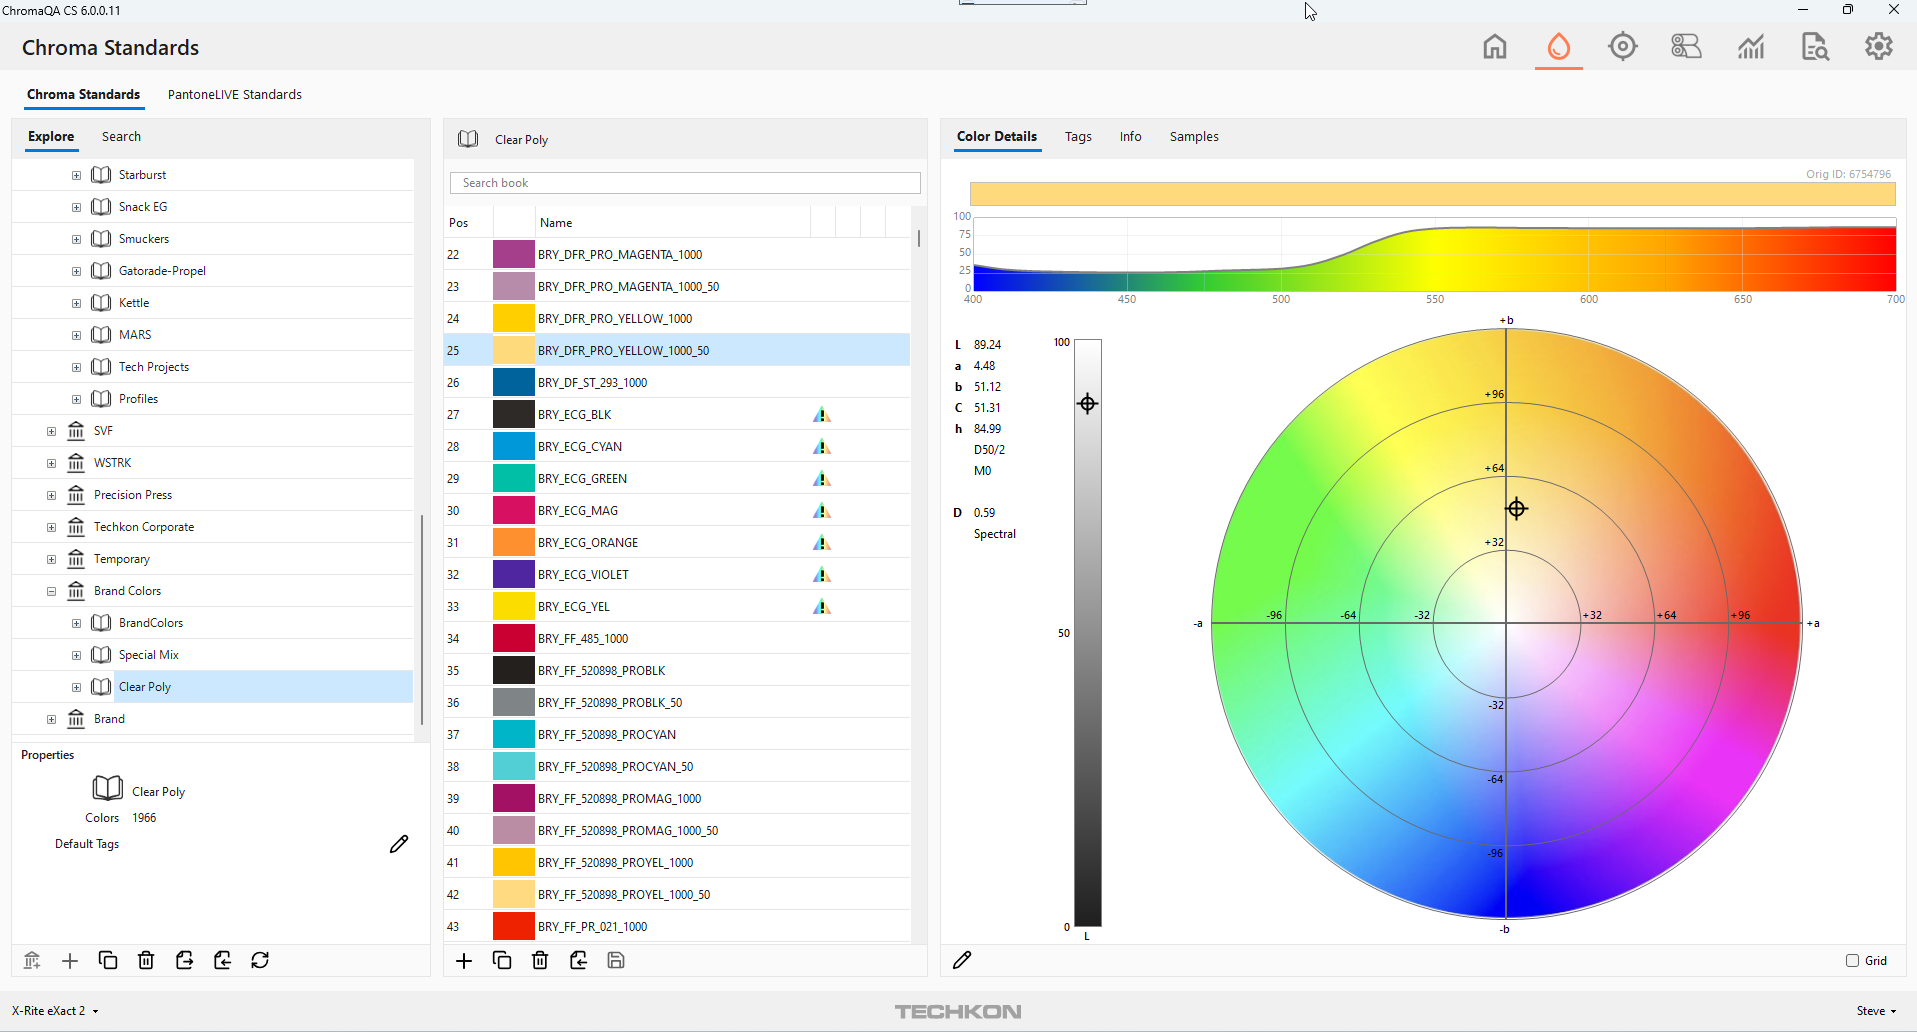Click export book icon in Explore panel
Screen dimensions: 1917x1032
point(184,960)
